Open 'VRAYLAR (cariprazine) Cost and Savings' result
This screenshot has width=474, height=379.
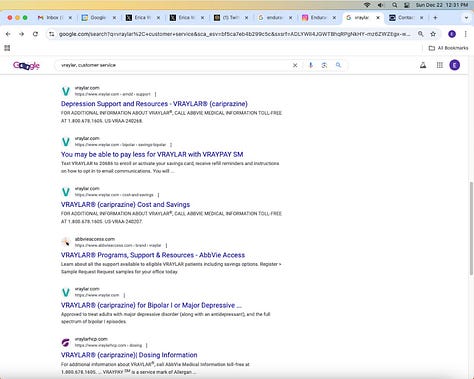[125, 205]
